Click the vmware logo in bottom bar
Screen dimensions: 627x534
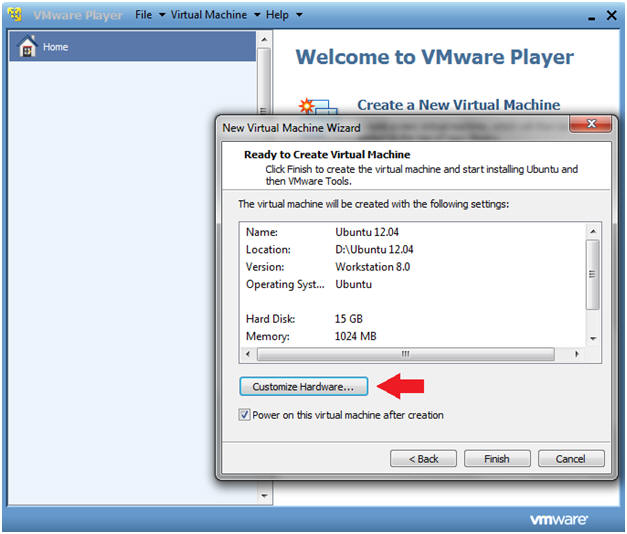[x=558, y=520]
